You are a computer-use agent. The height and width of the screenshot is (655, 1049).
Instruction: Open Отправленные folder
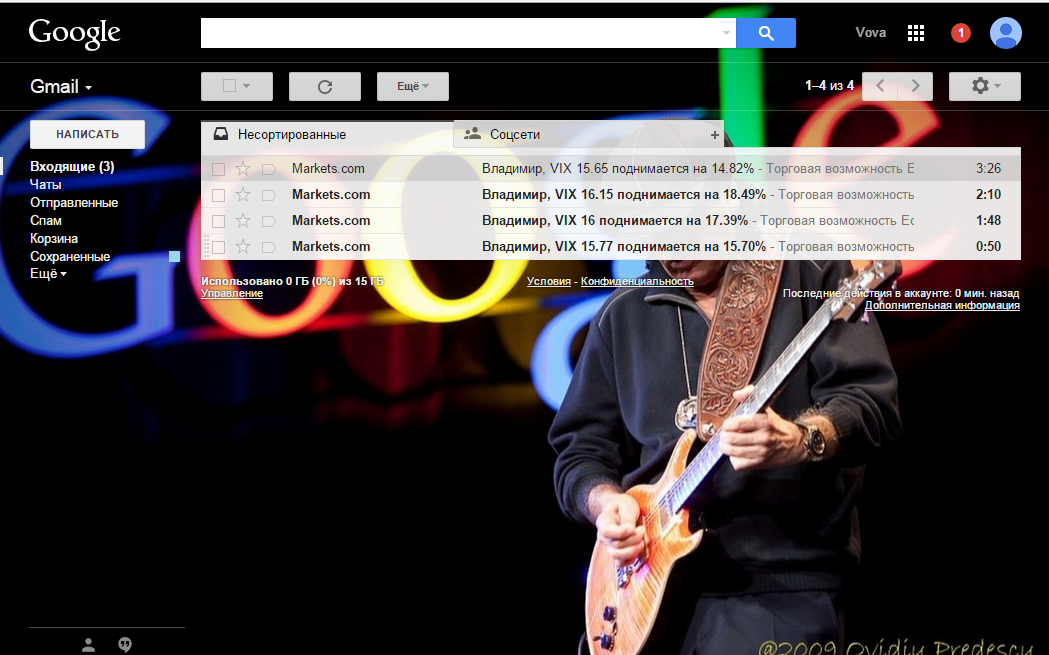click(x=74, y=203)
